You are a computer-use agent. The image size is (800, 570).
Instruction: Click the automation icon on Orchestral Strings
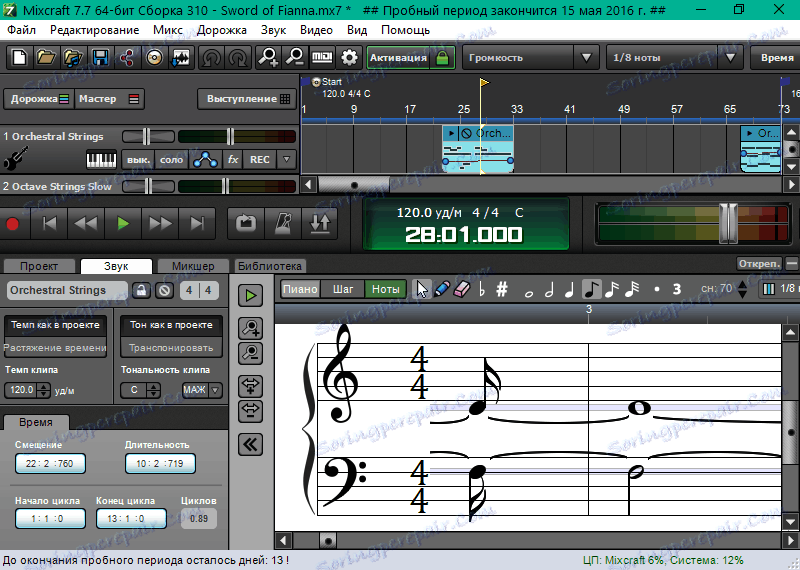click(x=205, y=160)
